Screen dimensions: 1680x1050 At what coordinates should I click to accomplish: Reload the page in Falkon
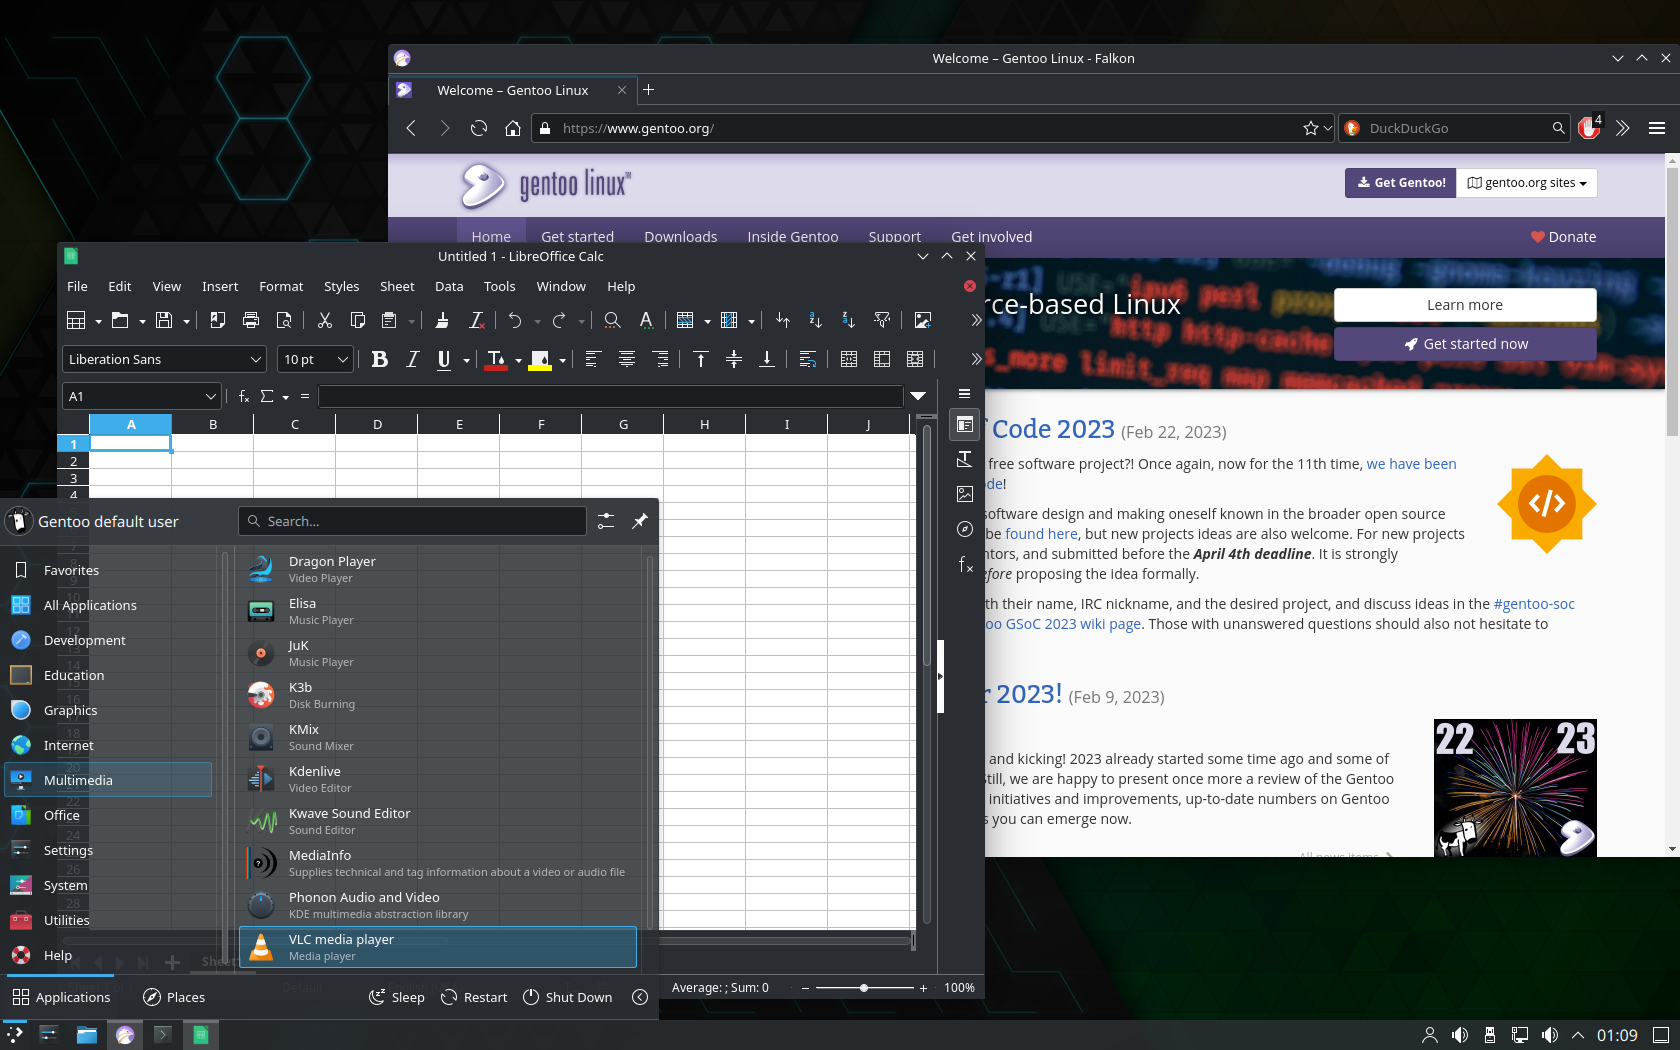[479, 128]
